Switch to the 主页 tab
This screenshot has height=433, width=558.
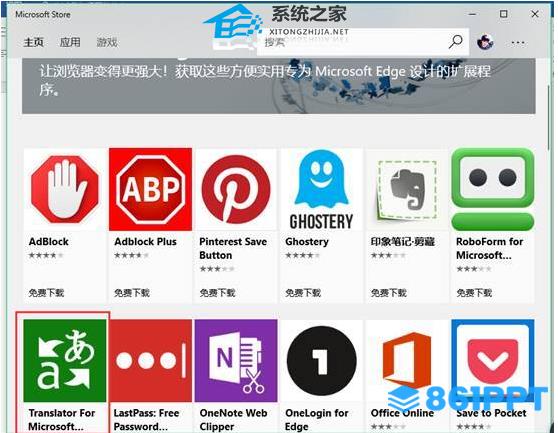point(33,42)
